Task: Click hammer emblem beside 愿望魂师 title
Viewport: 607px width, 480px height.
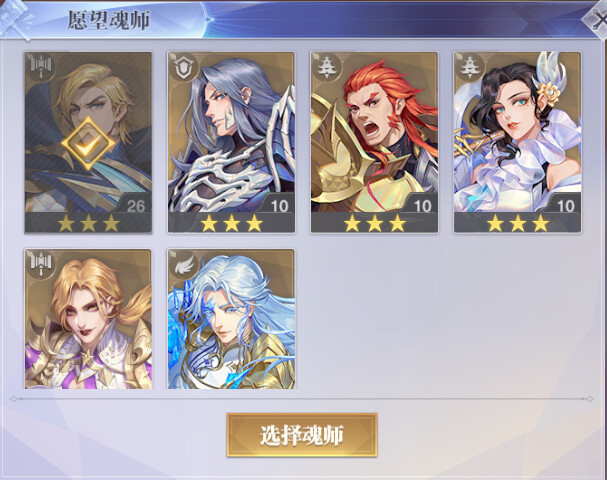Action: coord(16,19)
